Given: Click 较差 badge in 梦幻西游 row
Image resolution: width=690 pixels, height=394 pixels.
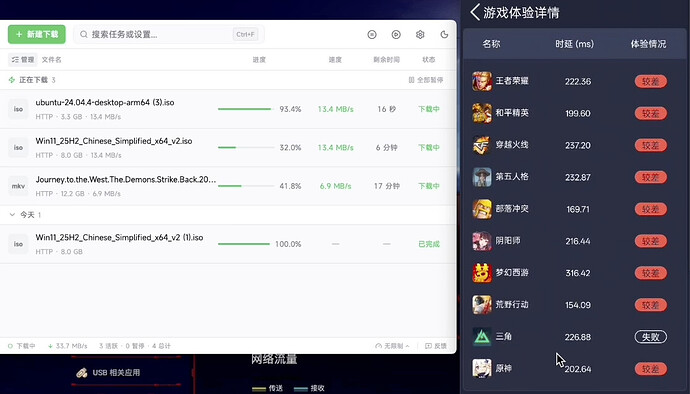Looking at the screenshot, I should click(650, 273).
